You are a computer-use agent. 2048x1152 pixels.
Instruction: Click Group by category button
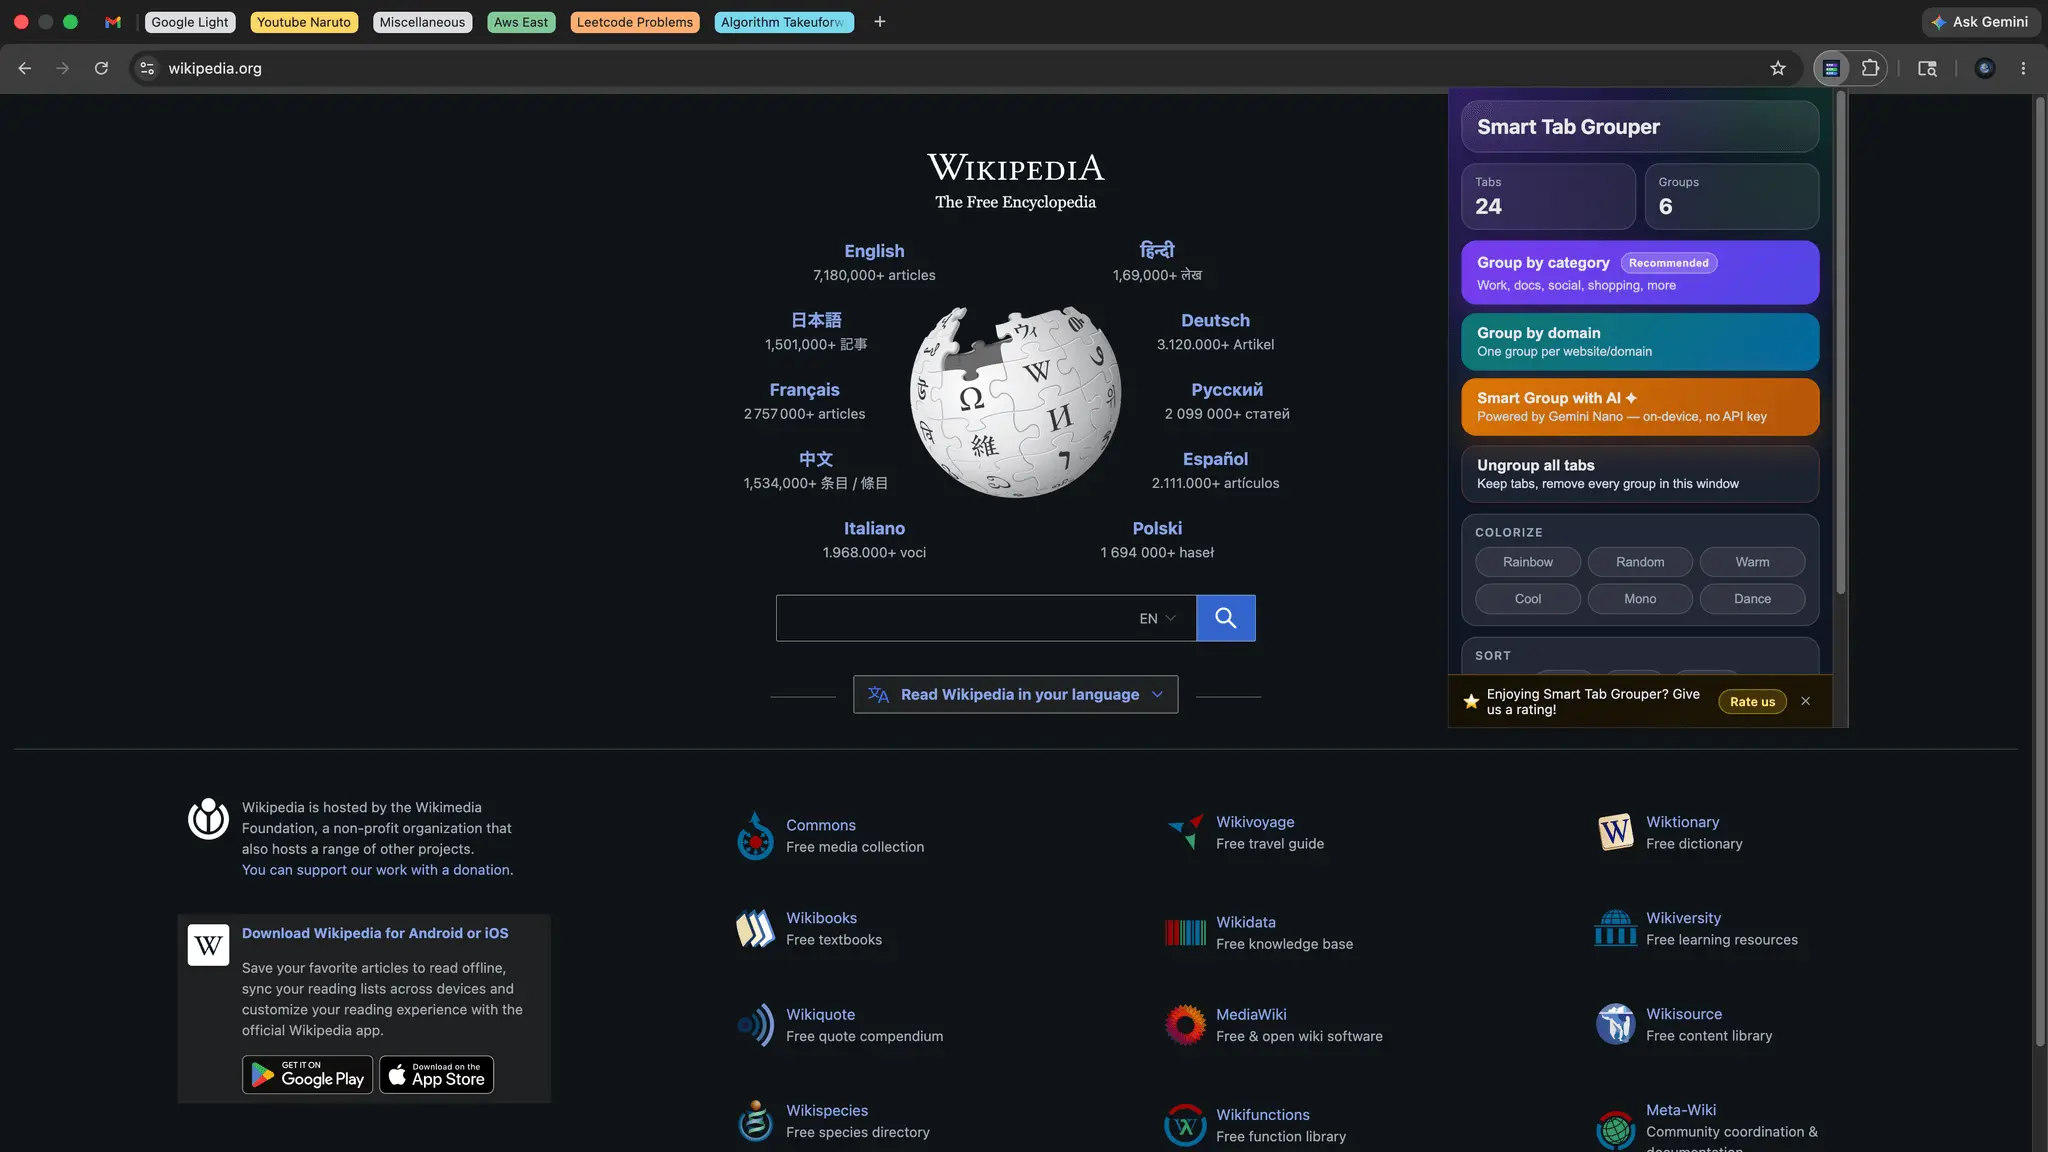pyautogui.click(x=1639, y=272)
